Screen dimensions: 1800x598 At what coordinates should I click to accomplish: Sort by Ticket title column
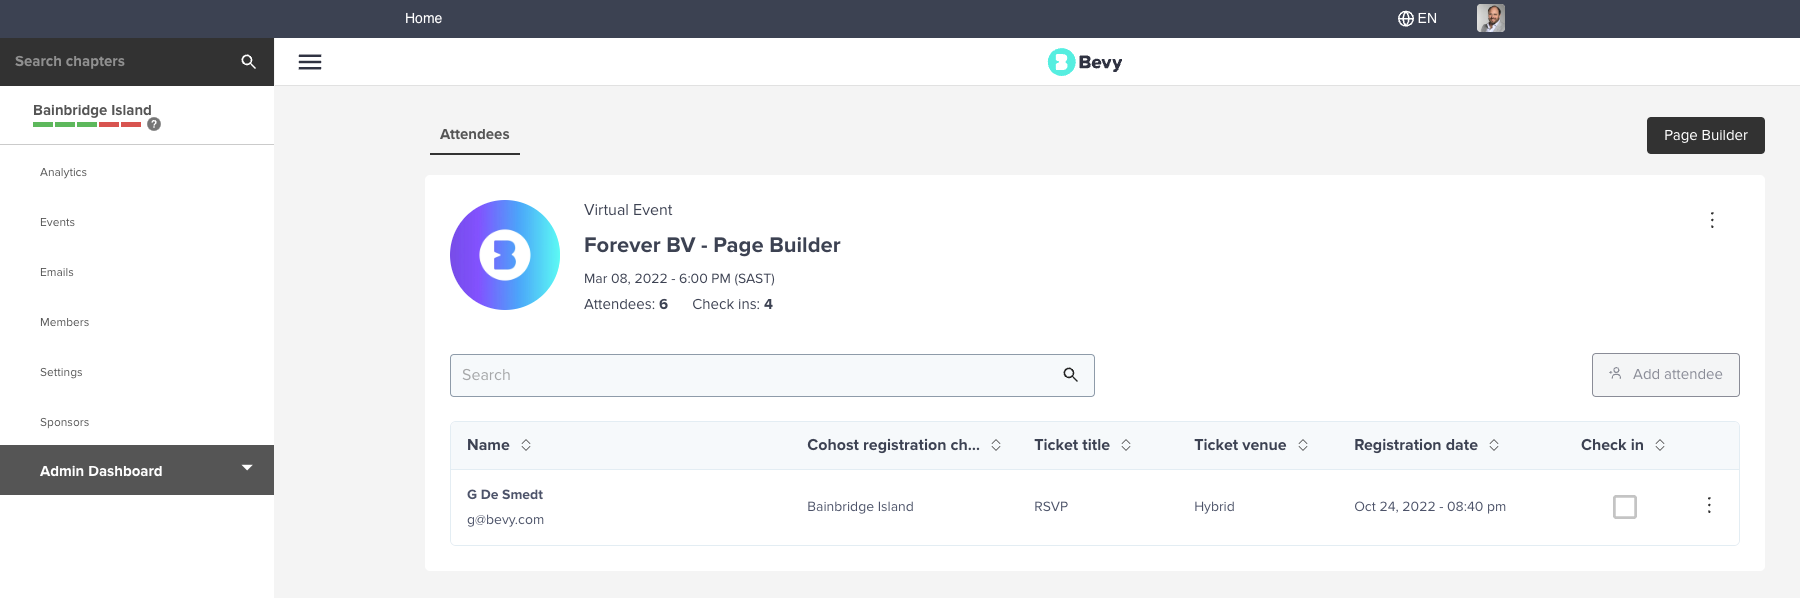[1126, 445]
